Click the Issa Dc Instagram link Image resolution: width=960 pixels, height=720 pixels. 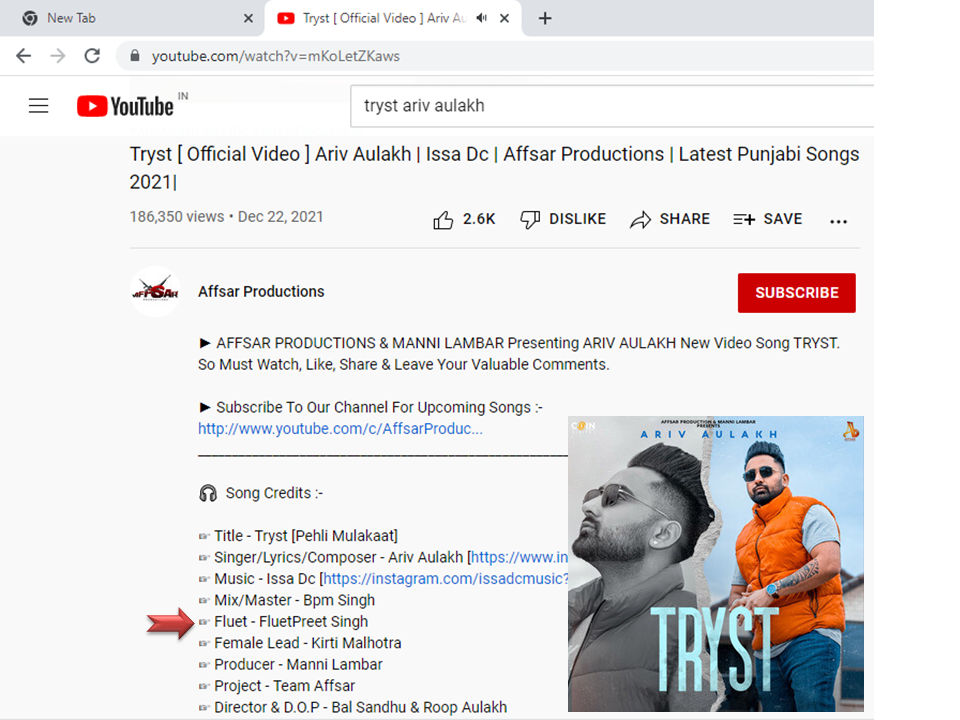point(445,579)
